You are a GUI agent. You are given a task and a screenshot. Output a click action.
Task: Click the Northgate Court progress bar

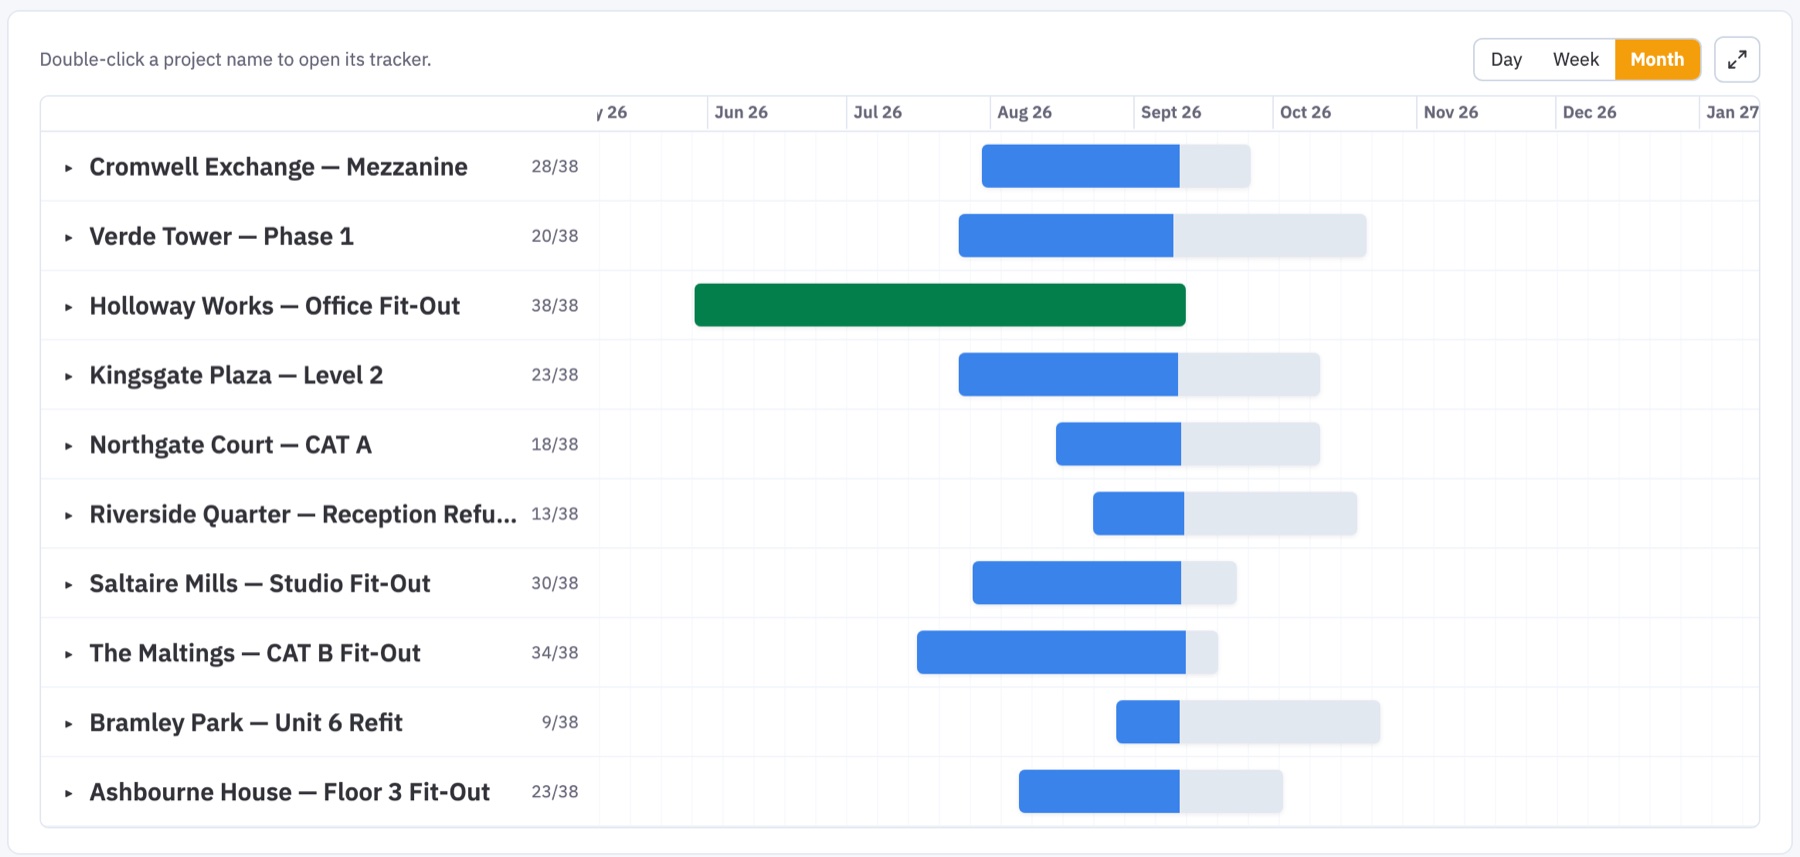point(1188,444)
